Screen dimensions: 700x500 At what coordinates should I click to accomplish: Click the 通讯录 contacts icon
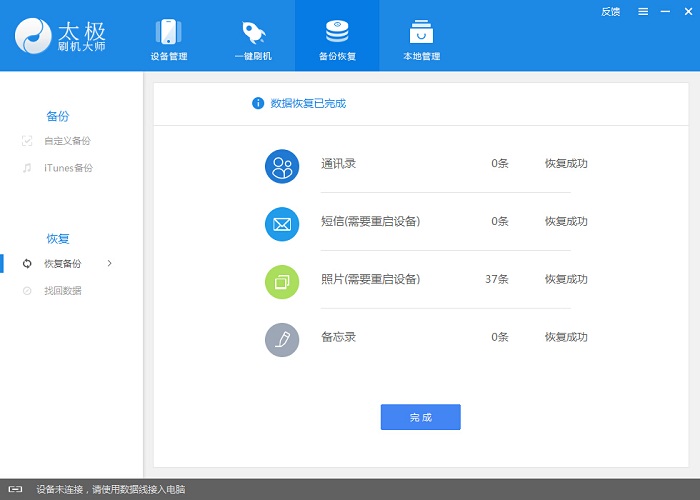282,165
